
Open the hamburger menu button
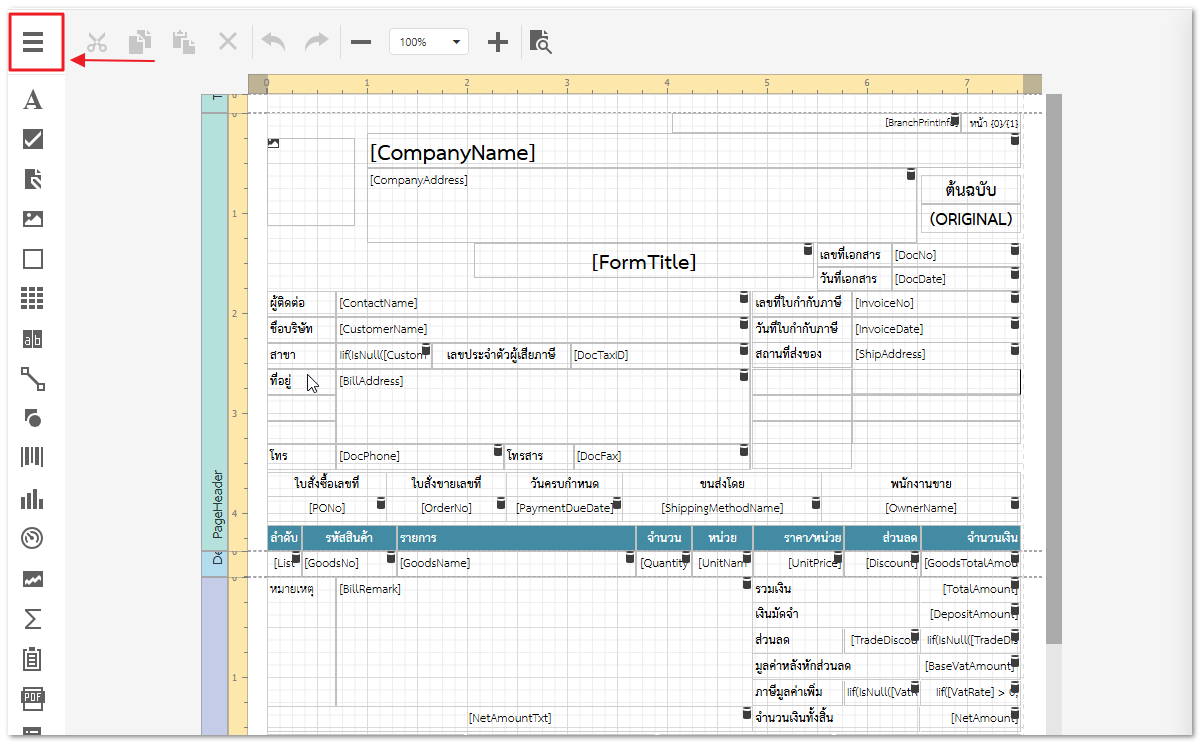[x=33, y=42]
